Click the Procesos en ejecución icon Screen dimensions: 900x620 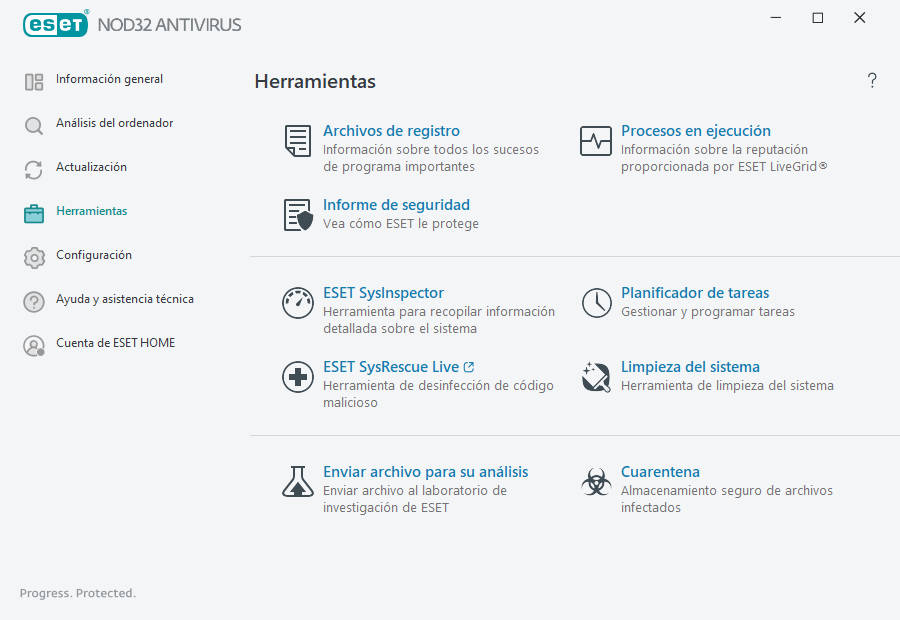[596, 141]
